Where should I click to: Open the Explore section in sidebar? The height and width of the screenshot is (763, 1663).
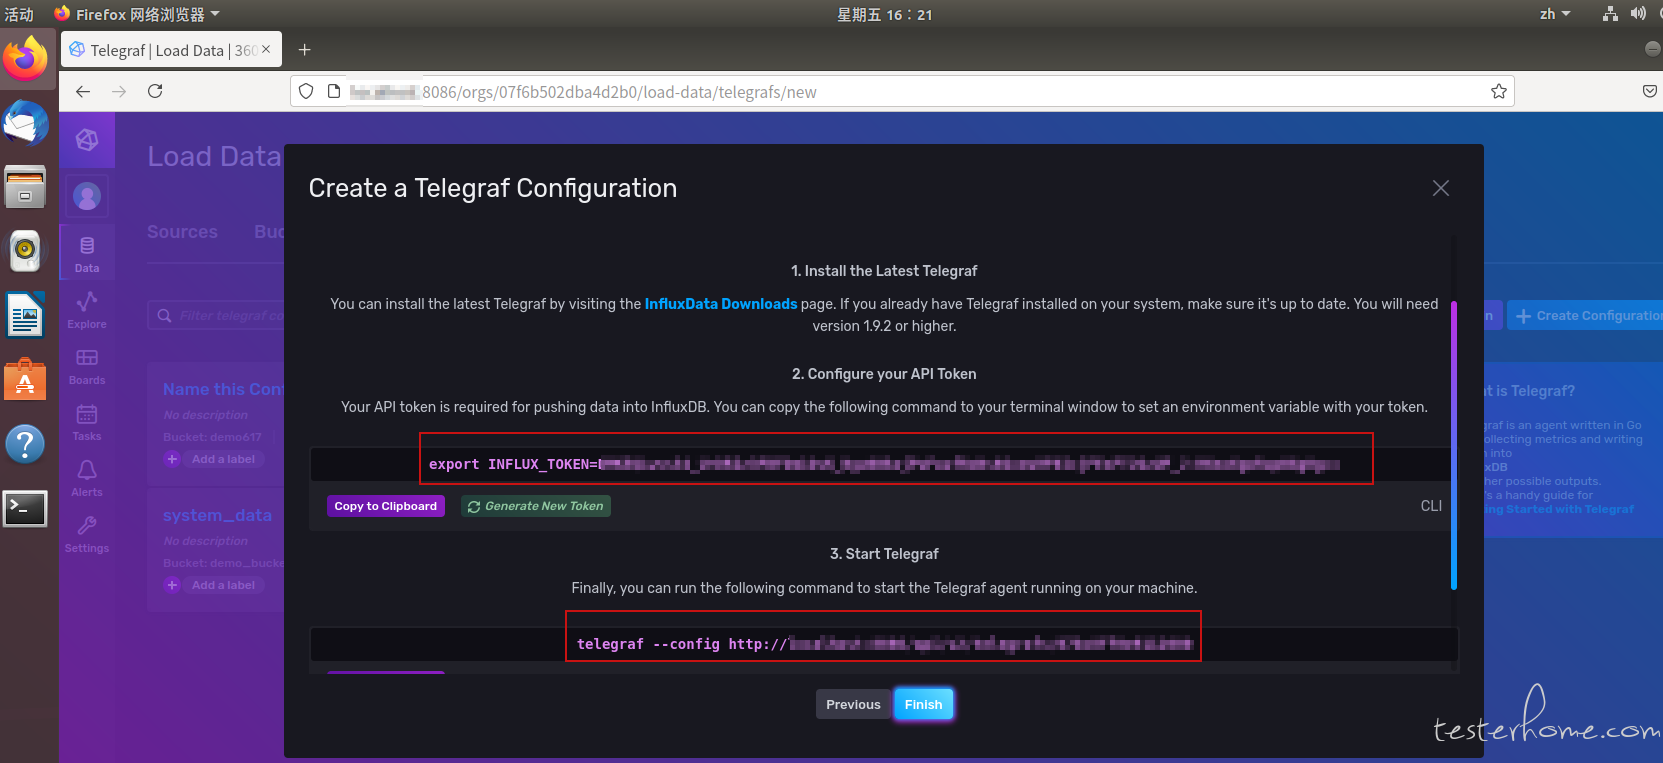click(87, 310)
